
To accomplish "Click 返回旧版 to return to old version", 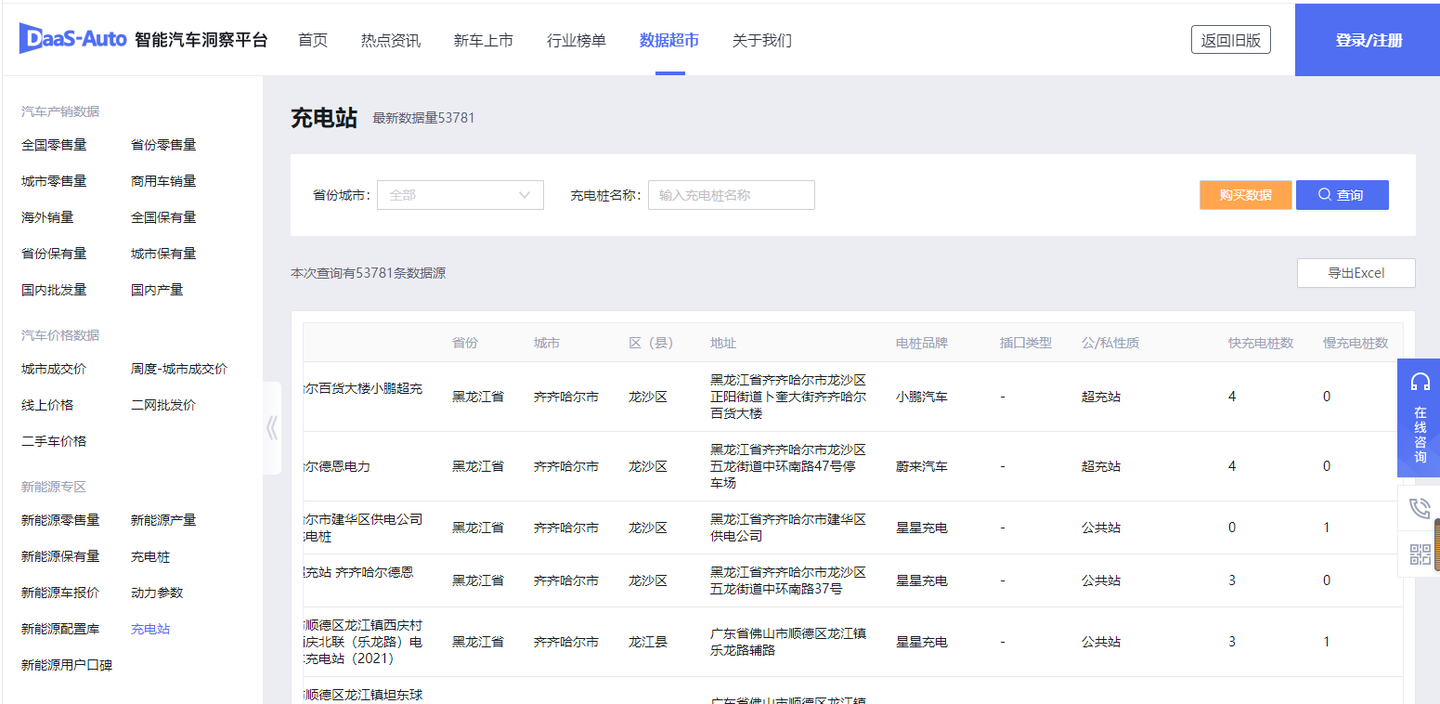I will pos(1230,39).
